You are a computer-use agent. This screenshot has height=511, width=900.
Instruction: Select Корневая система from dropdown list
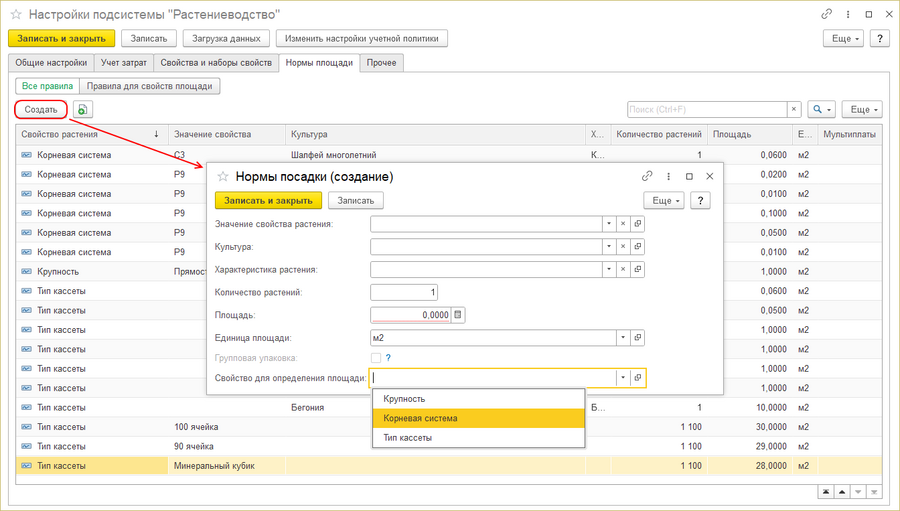click(x=478, y=418)
